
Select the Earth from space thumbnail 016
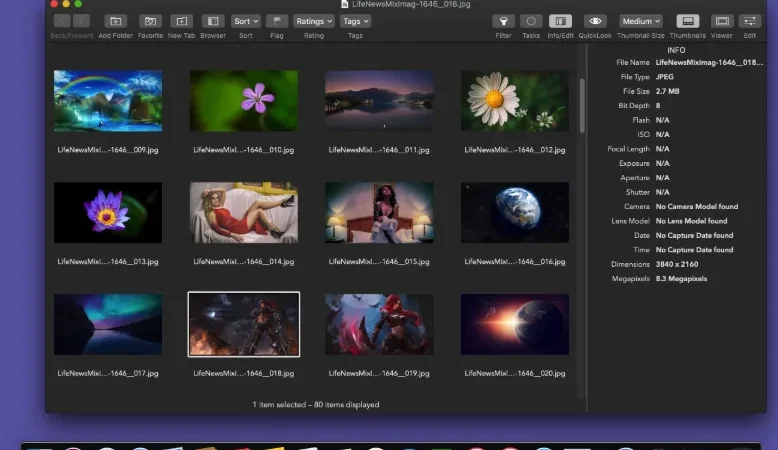tap(515, 212)
